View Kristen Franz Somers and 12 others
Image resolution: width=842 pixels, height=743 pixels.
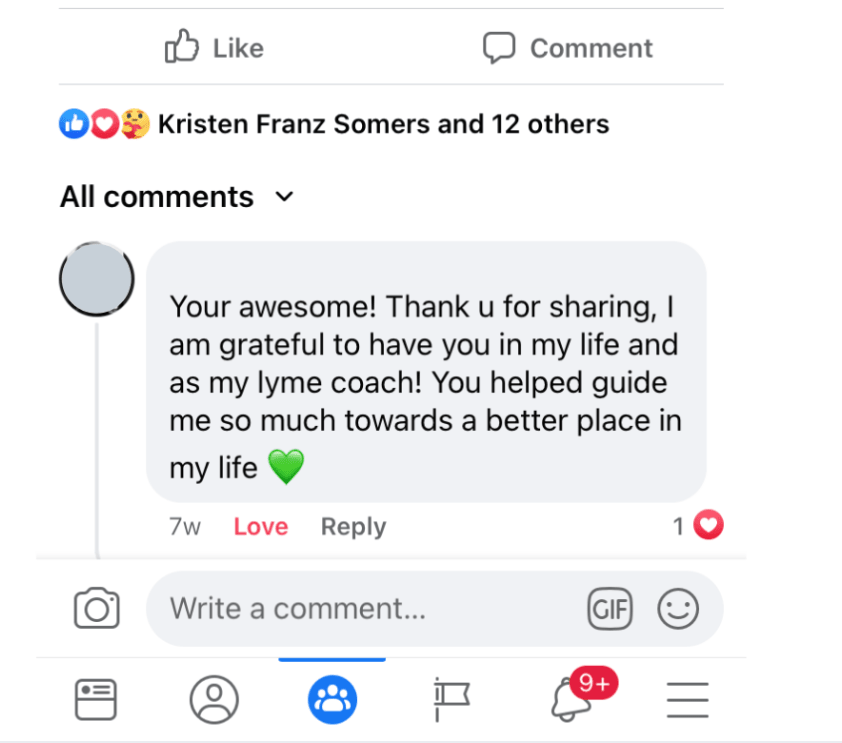click(x=383, y=125)
